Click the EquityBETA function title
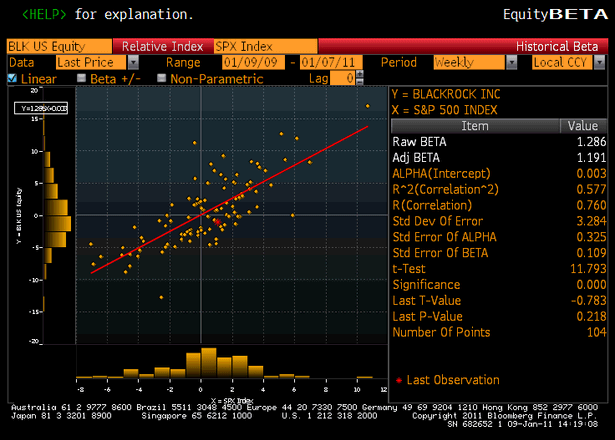The width and height of the screenshot is (615, 440). pos(555,15)
